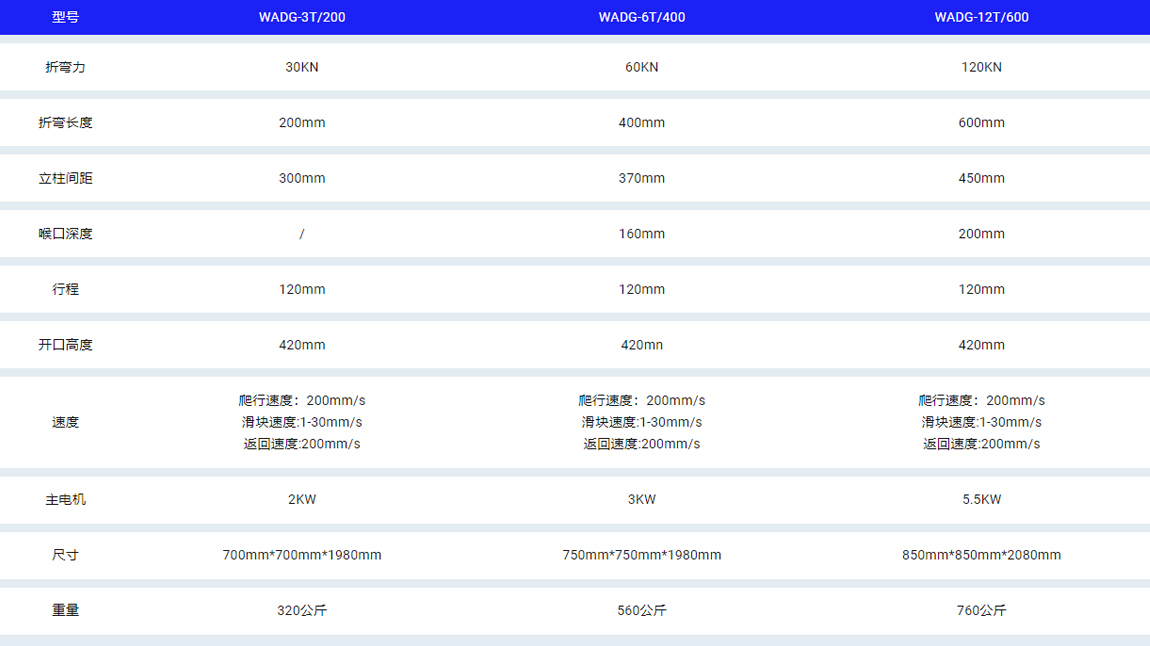Click the 420mn value under WADG-6T/400

(641, 345)
